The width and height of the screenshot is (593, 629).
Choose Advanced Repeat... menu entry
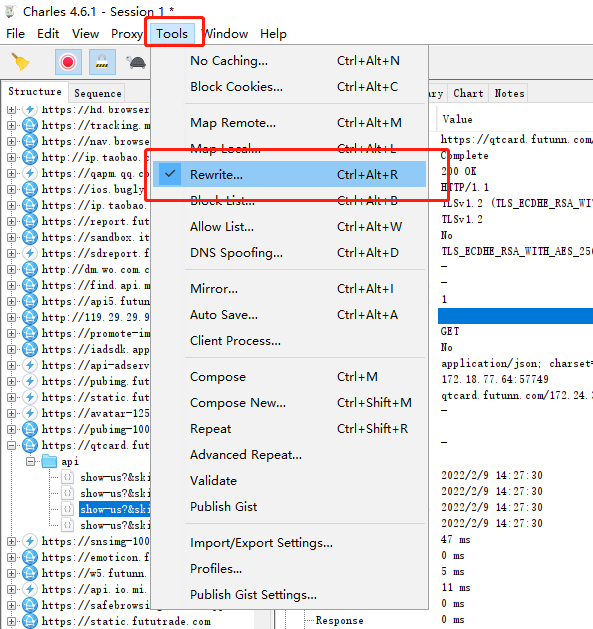point(289,455)
